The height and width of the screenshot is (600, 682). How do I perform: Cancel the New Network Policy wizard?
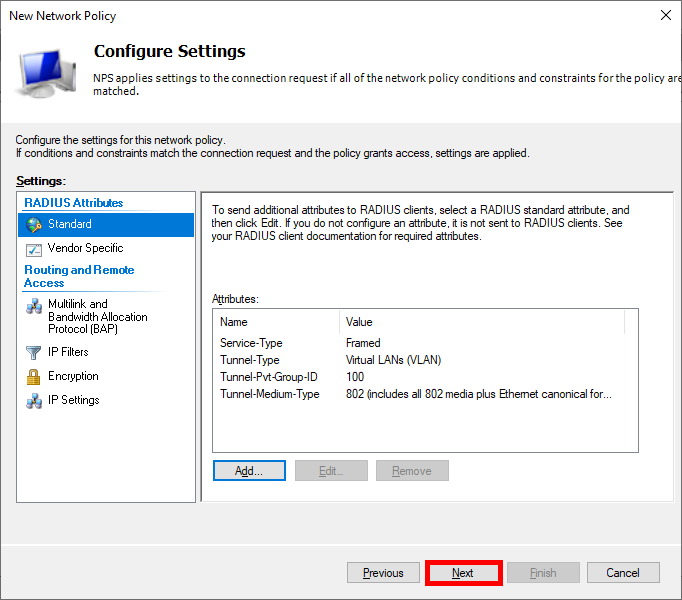(623, 573)
